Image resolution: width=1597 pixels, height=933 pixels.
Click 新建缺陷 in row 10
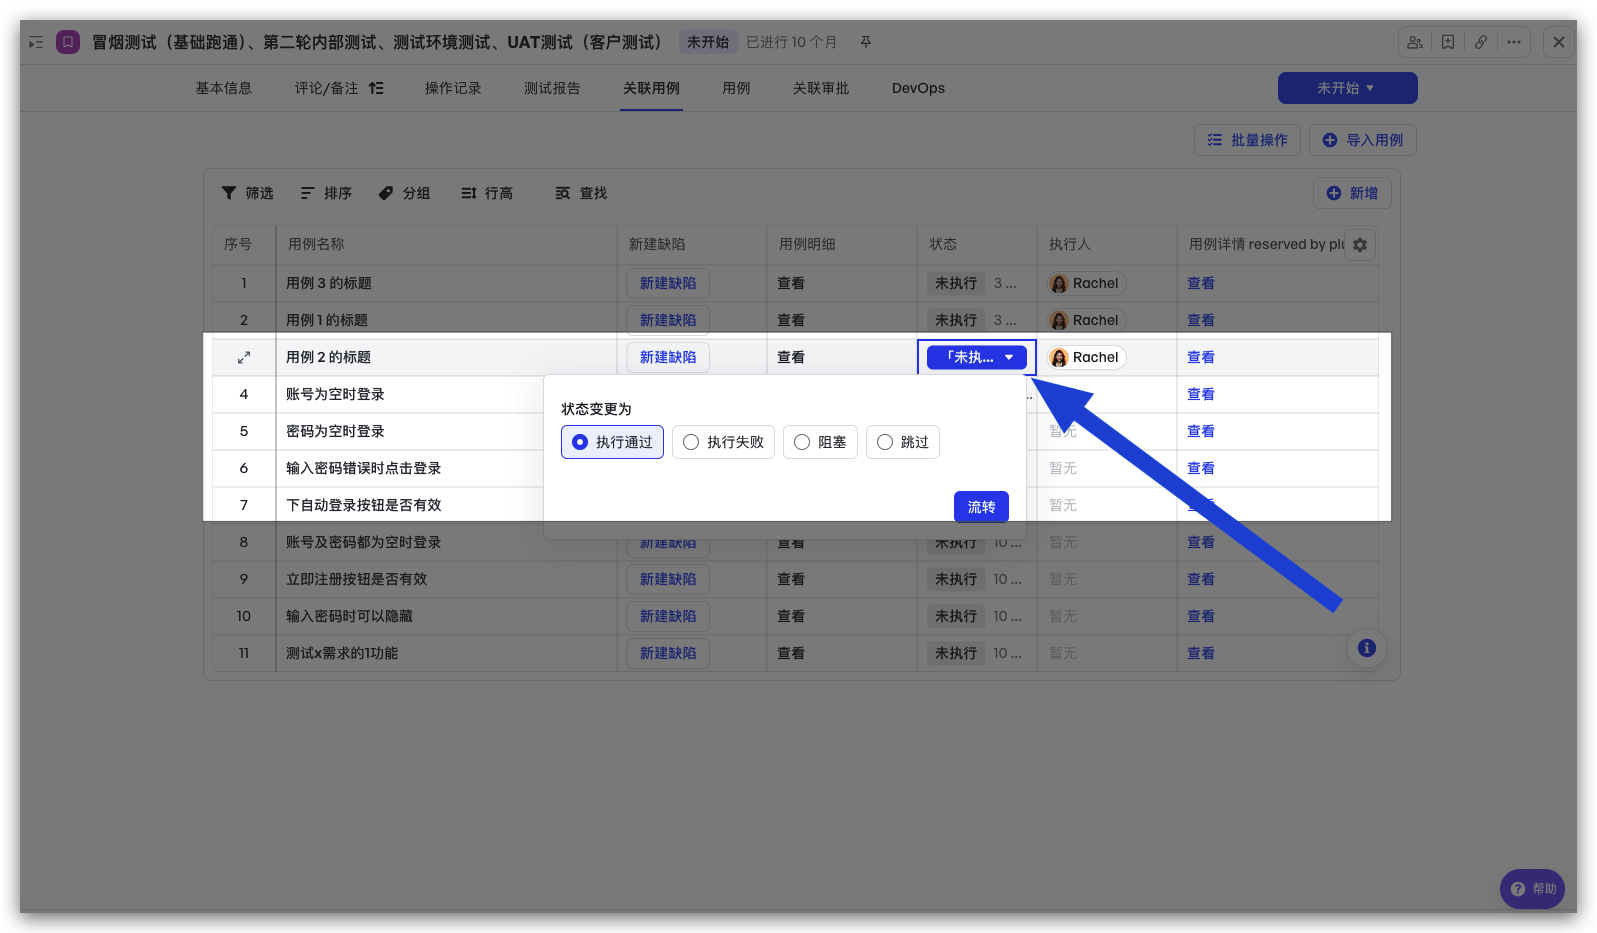pyautogui.click(x=668, y=616)
